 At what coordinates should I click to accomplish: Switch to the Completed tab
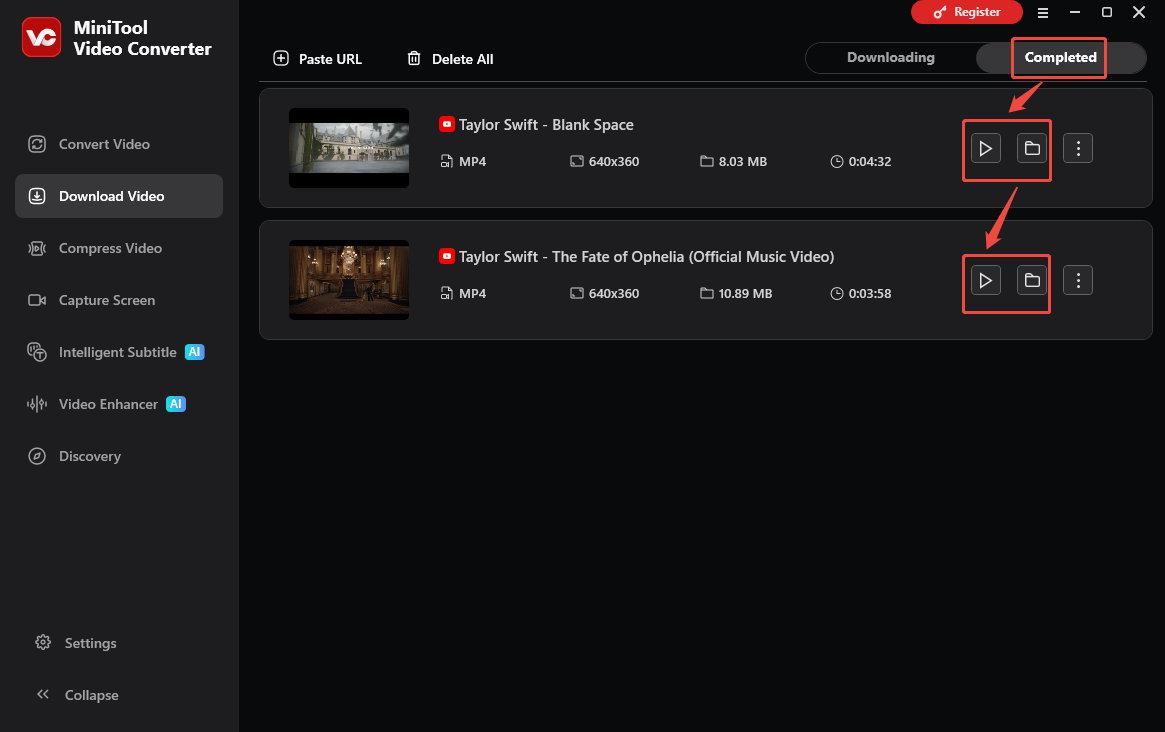1060,57
